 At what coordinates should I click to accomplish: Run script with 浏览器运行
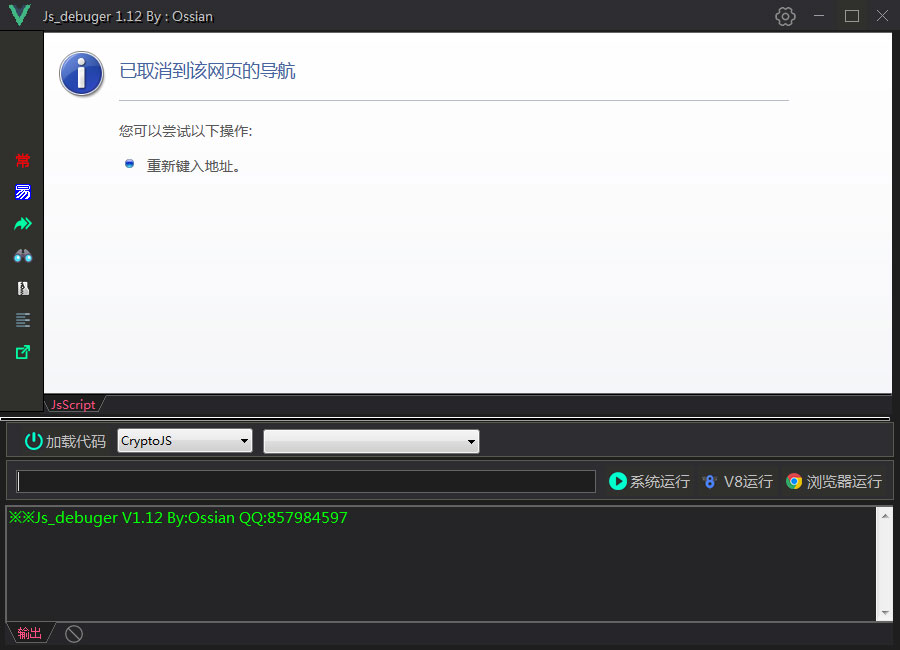coord(834,481)
